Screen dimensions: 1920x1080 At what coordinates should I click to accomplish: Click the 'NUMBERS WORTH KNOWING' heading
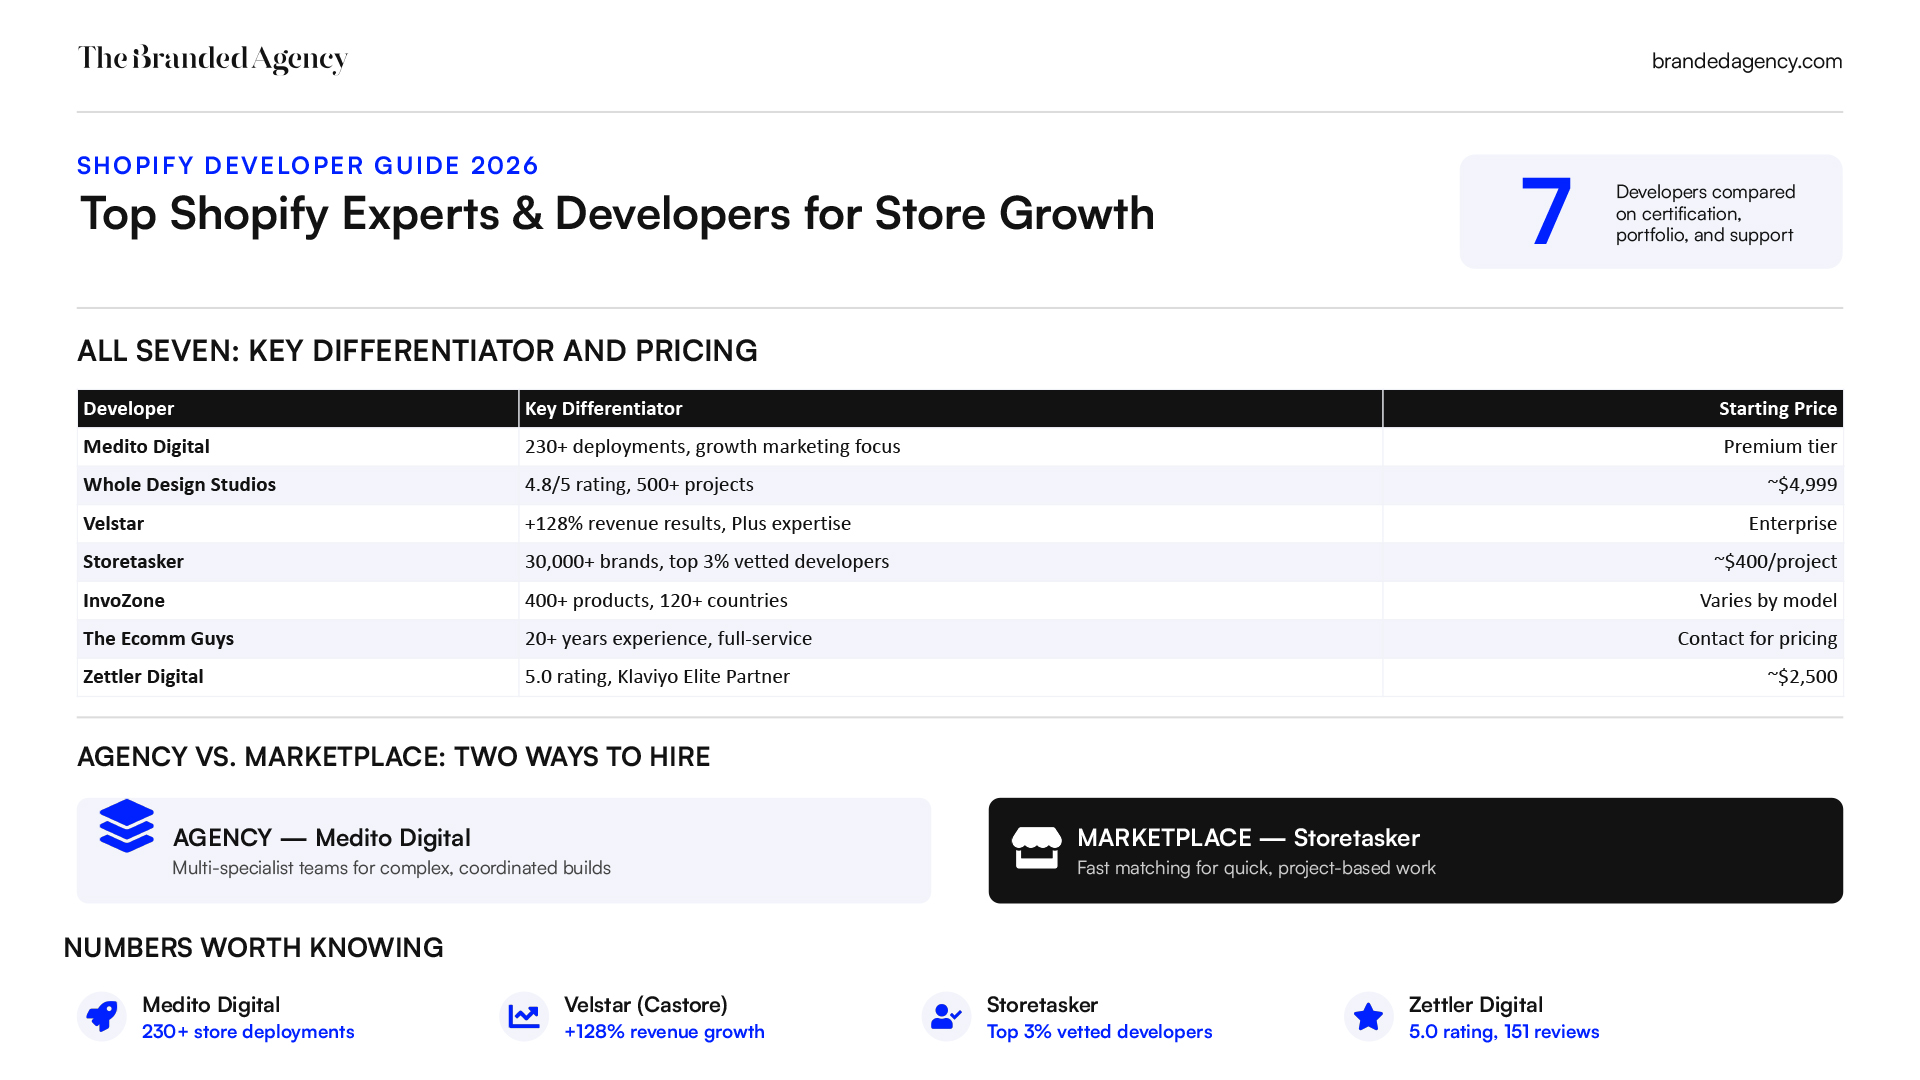click(x=253, y=948)
